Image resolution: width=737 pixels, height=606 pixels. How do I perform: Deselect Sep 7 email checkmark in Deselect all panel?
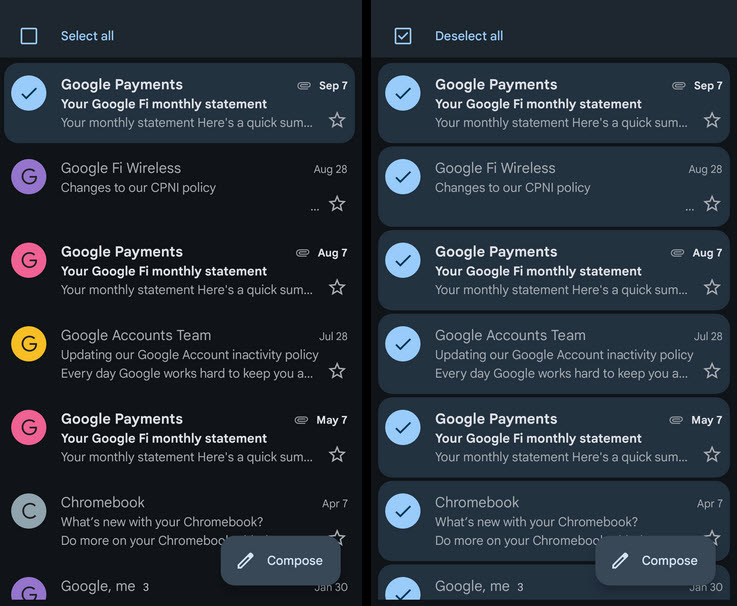403,93
